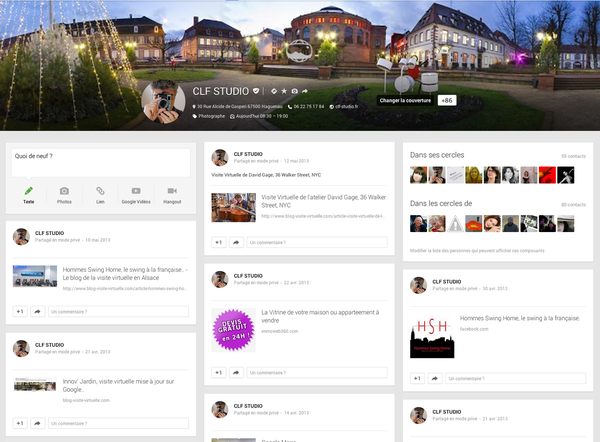Click +1 on the 10 mai 2013 post

(20, 312)
